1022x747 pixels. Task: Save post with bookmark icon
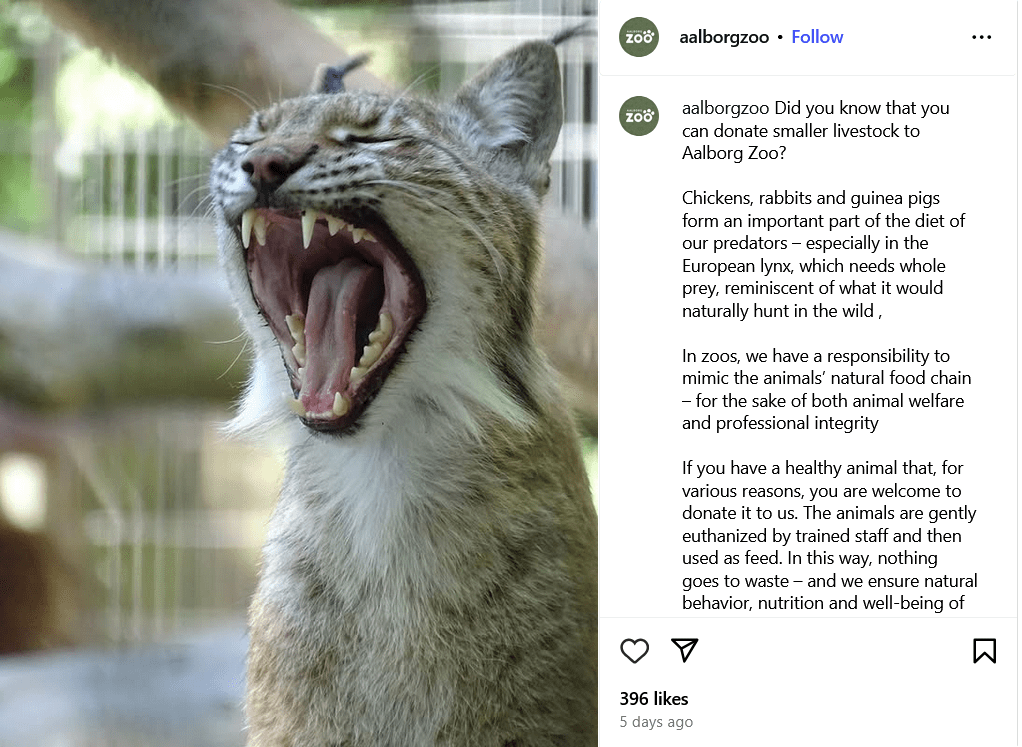(984, 651)
